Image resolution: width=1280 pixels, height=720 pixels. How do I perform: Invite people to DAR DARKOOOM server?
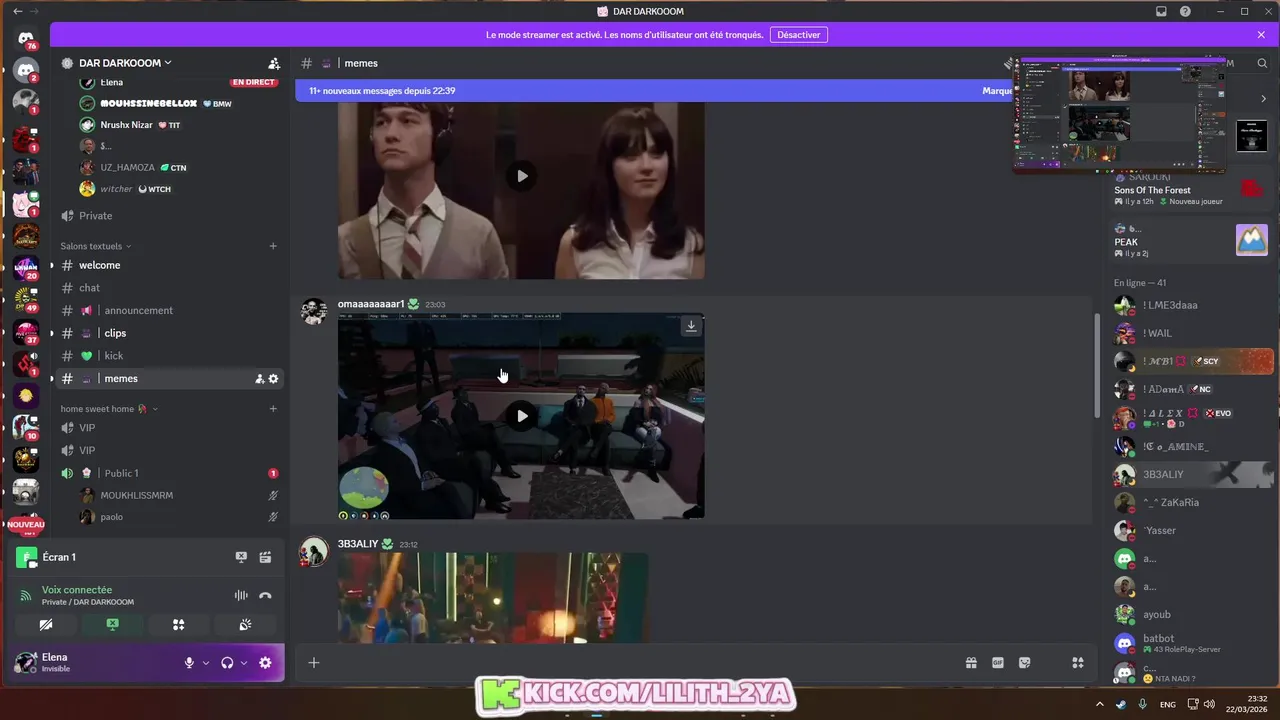point(274,63)
